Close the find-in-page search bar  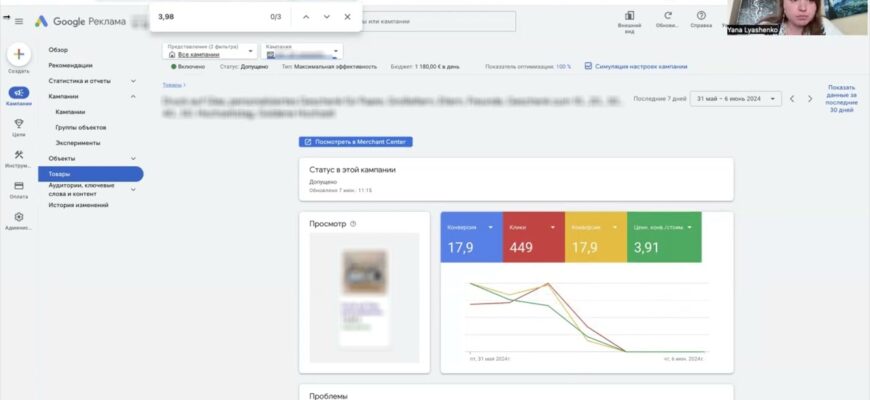[x=347, y=17]
